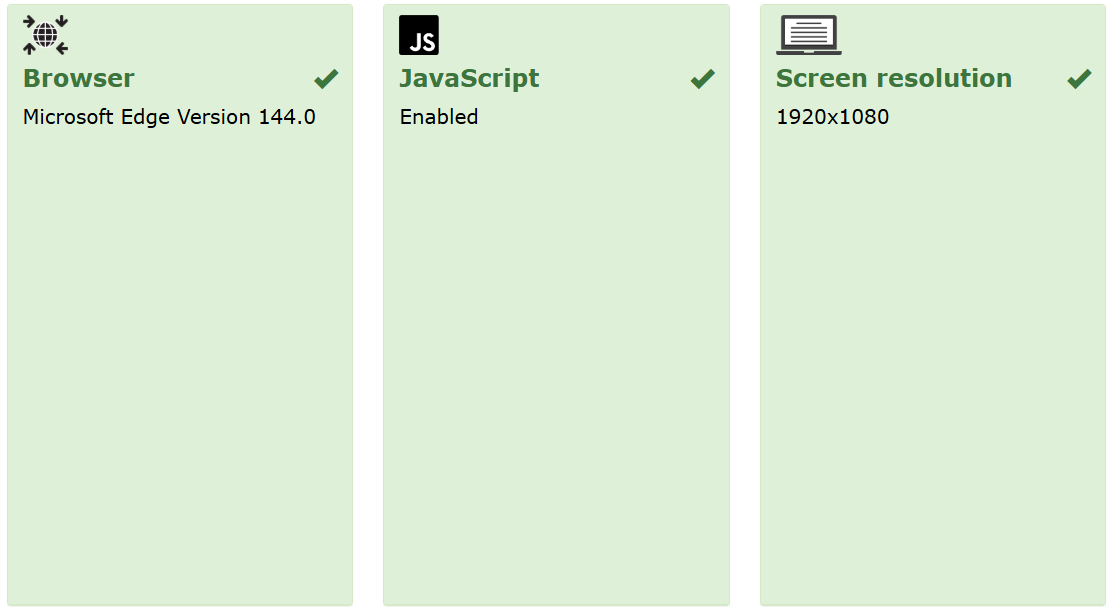The image size is (1113, 613).
Task: Click the JavaScript Enabled status text
Action: [x=439, y=117]
